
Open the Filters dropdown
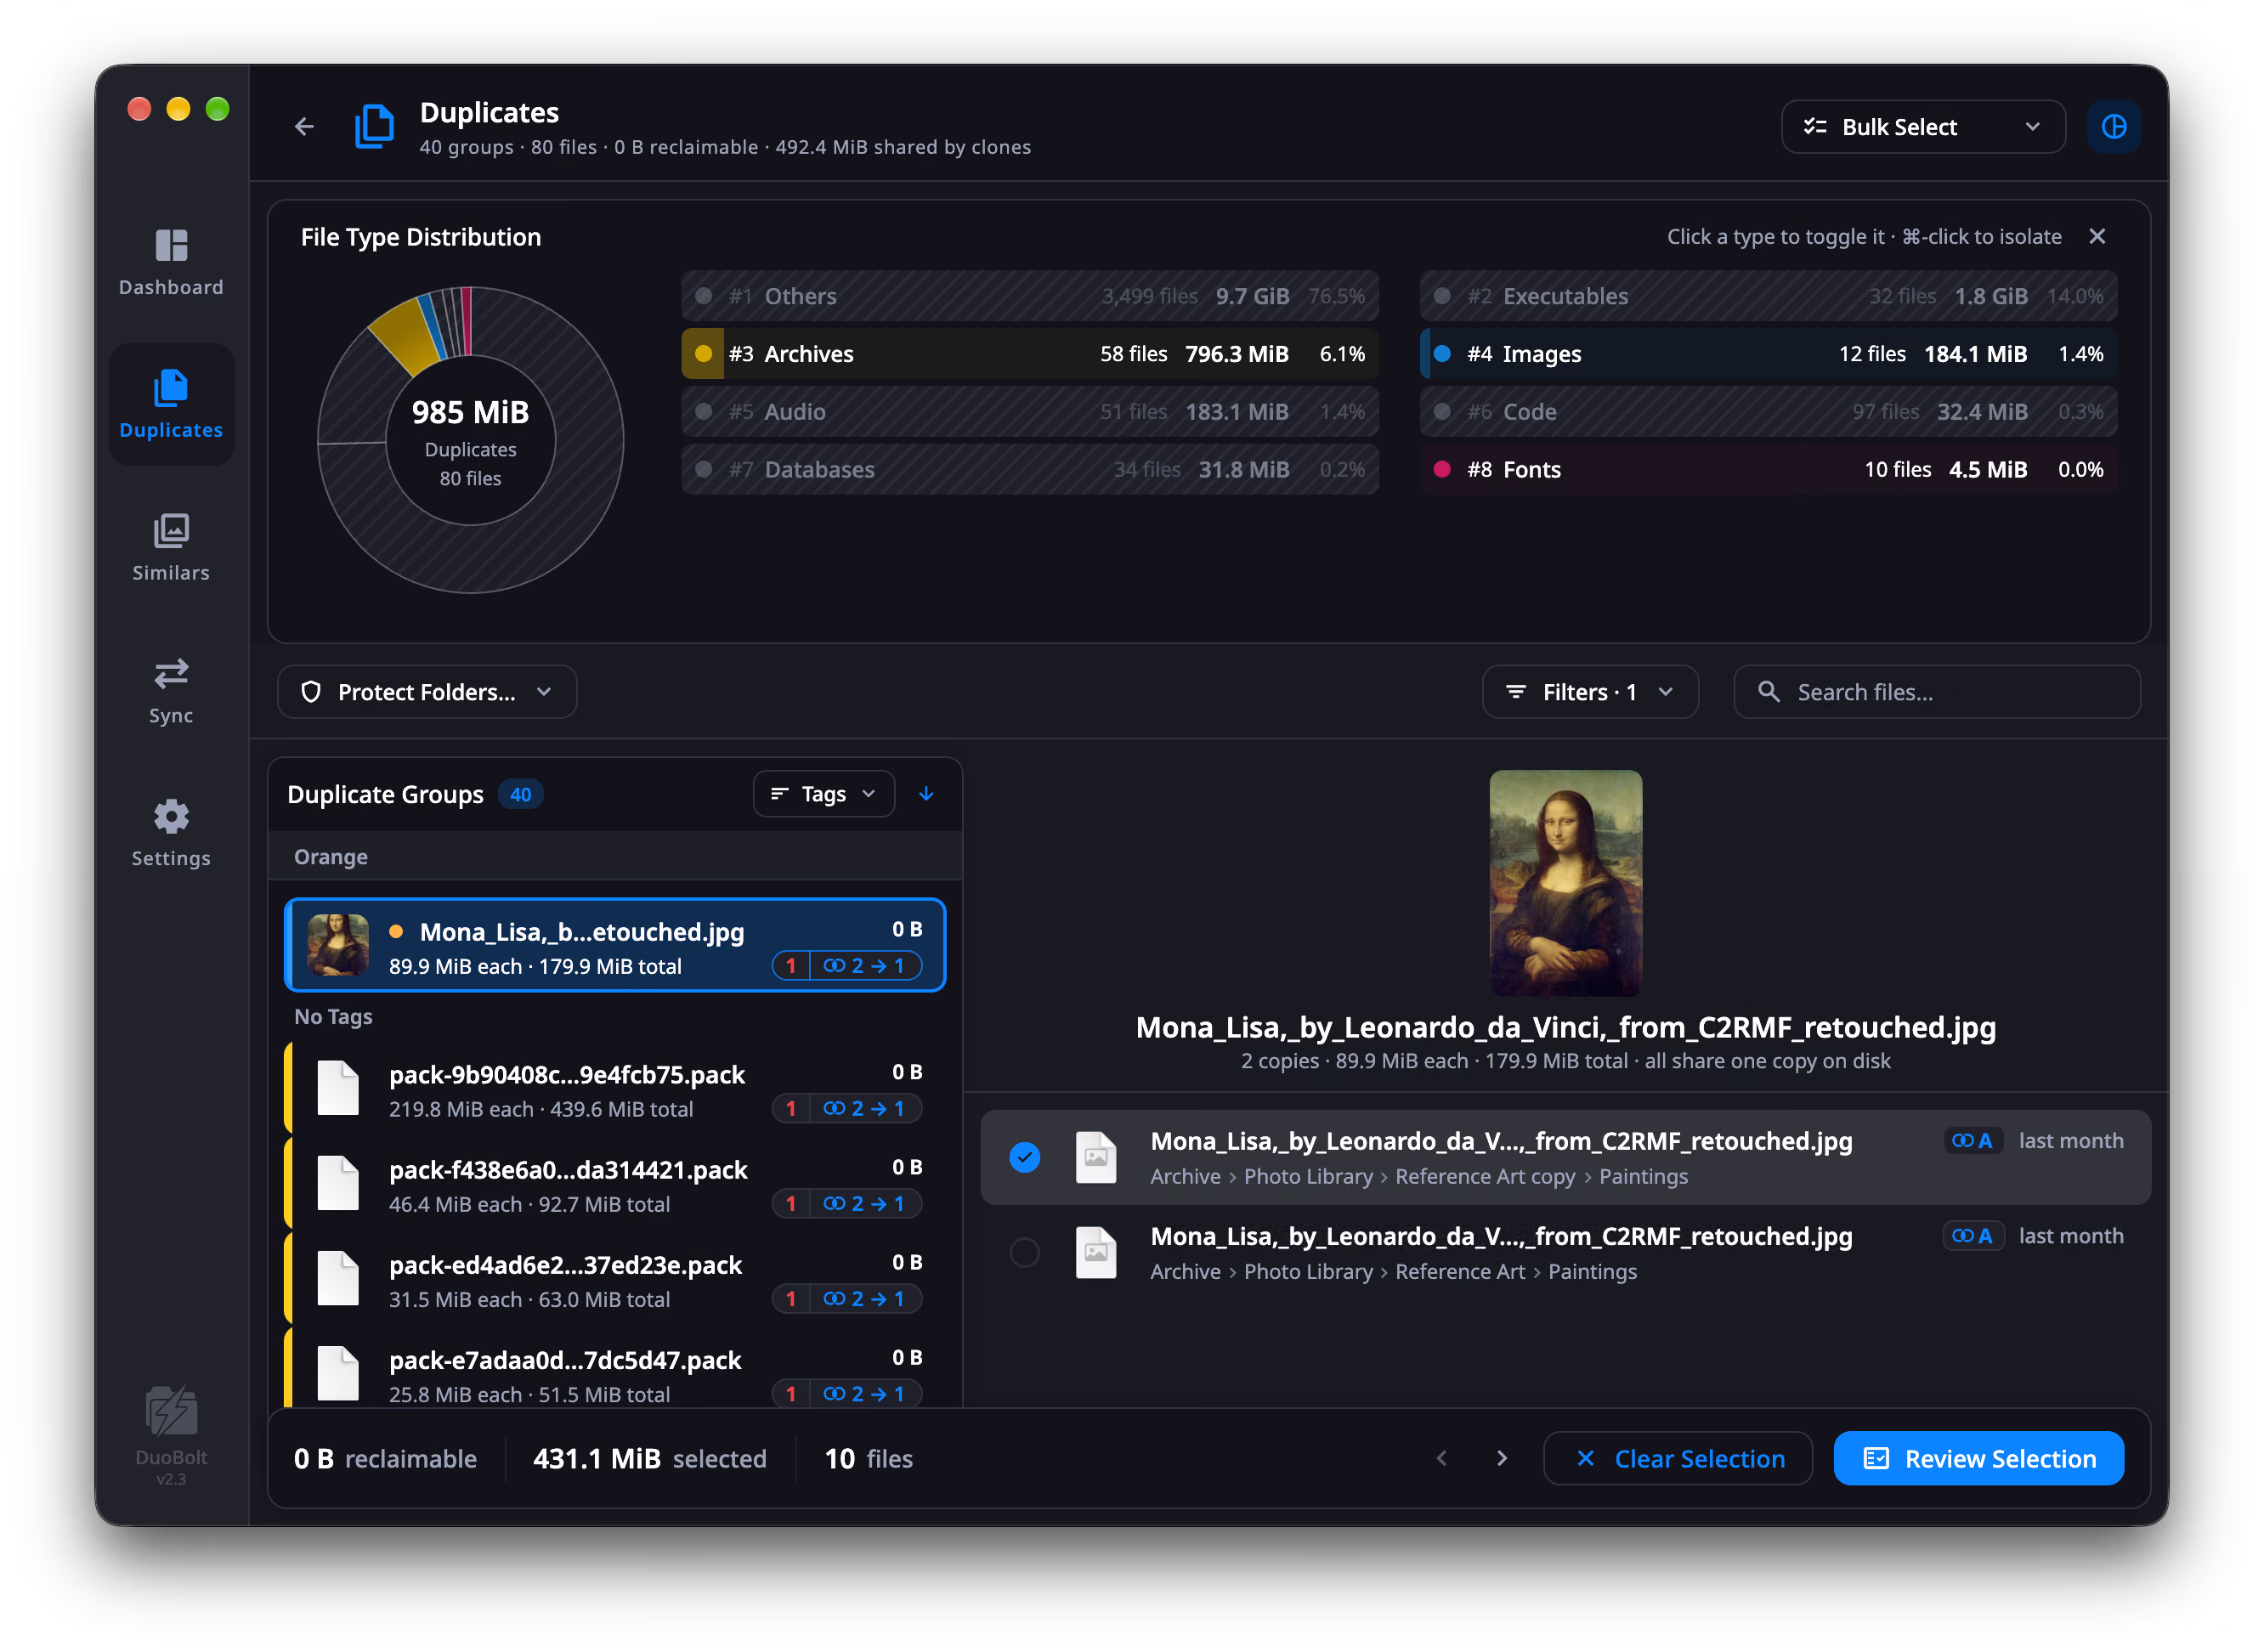click(1590, 692)
